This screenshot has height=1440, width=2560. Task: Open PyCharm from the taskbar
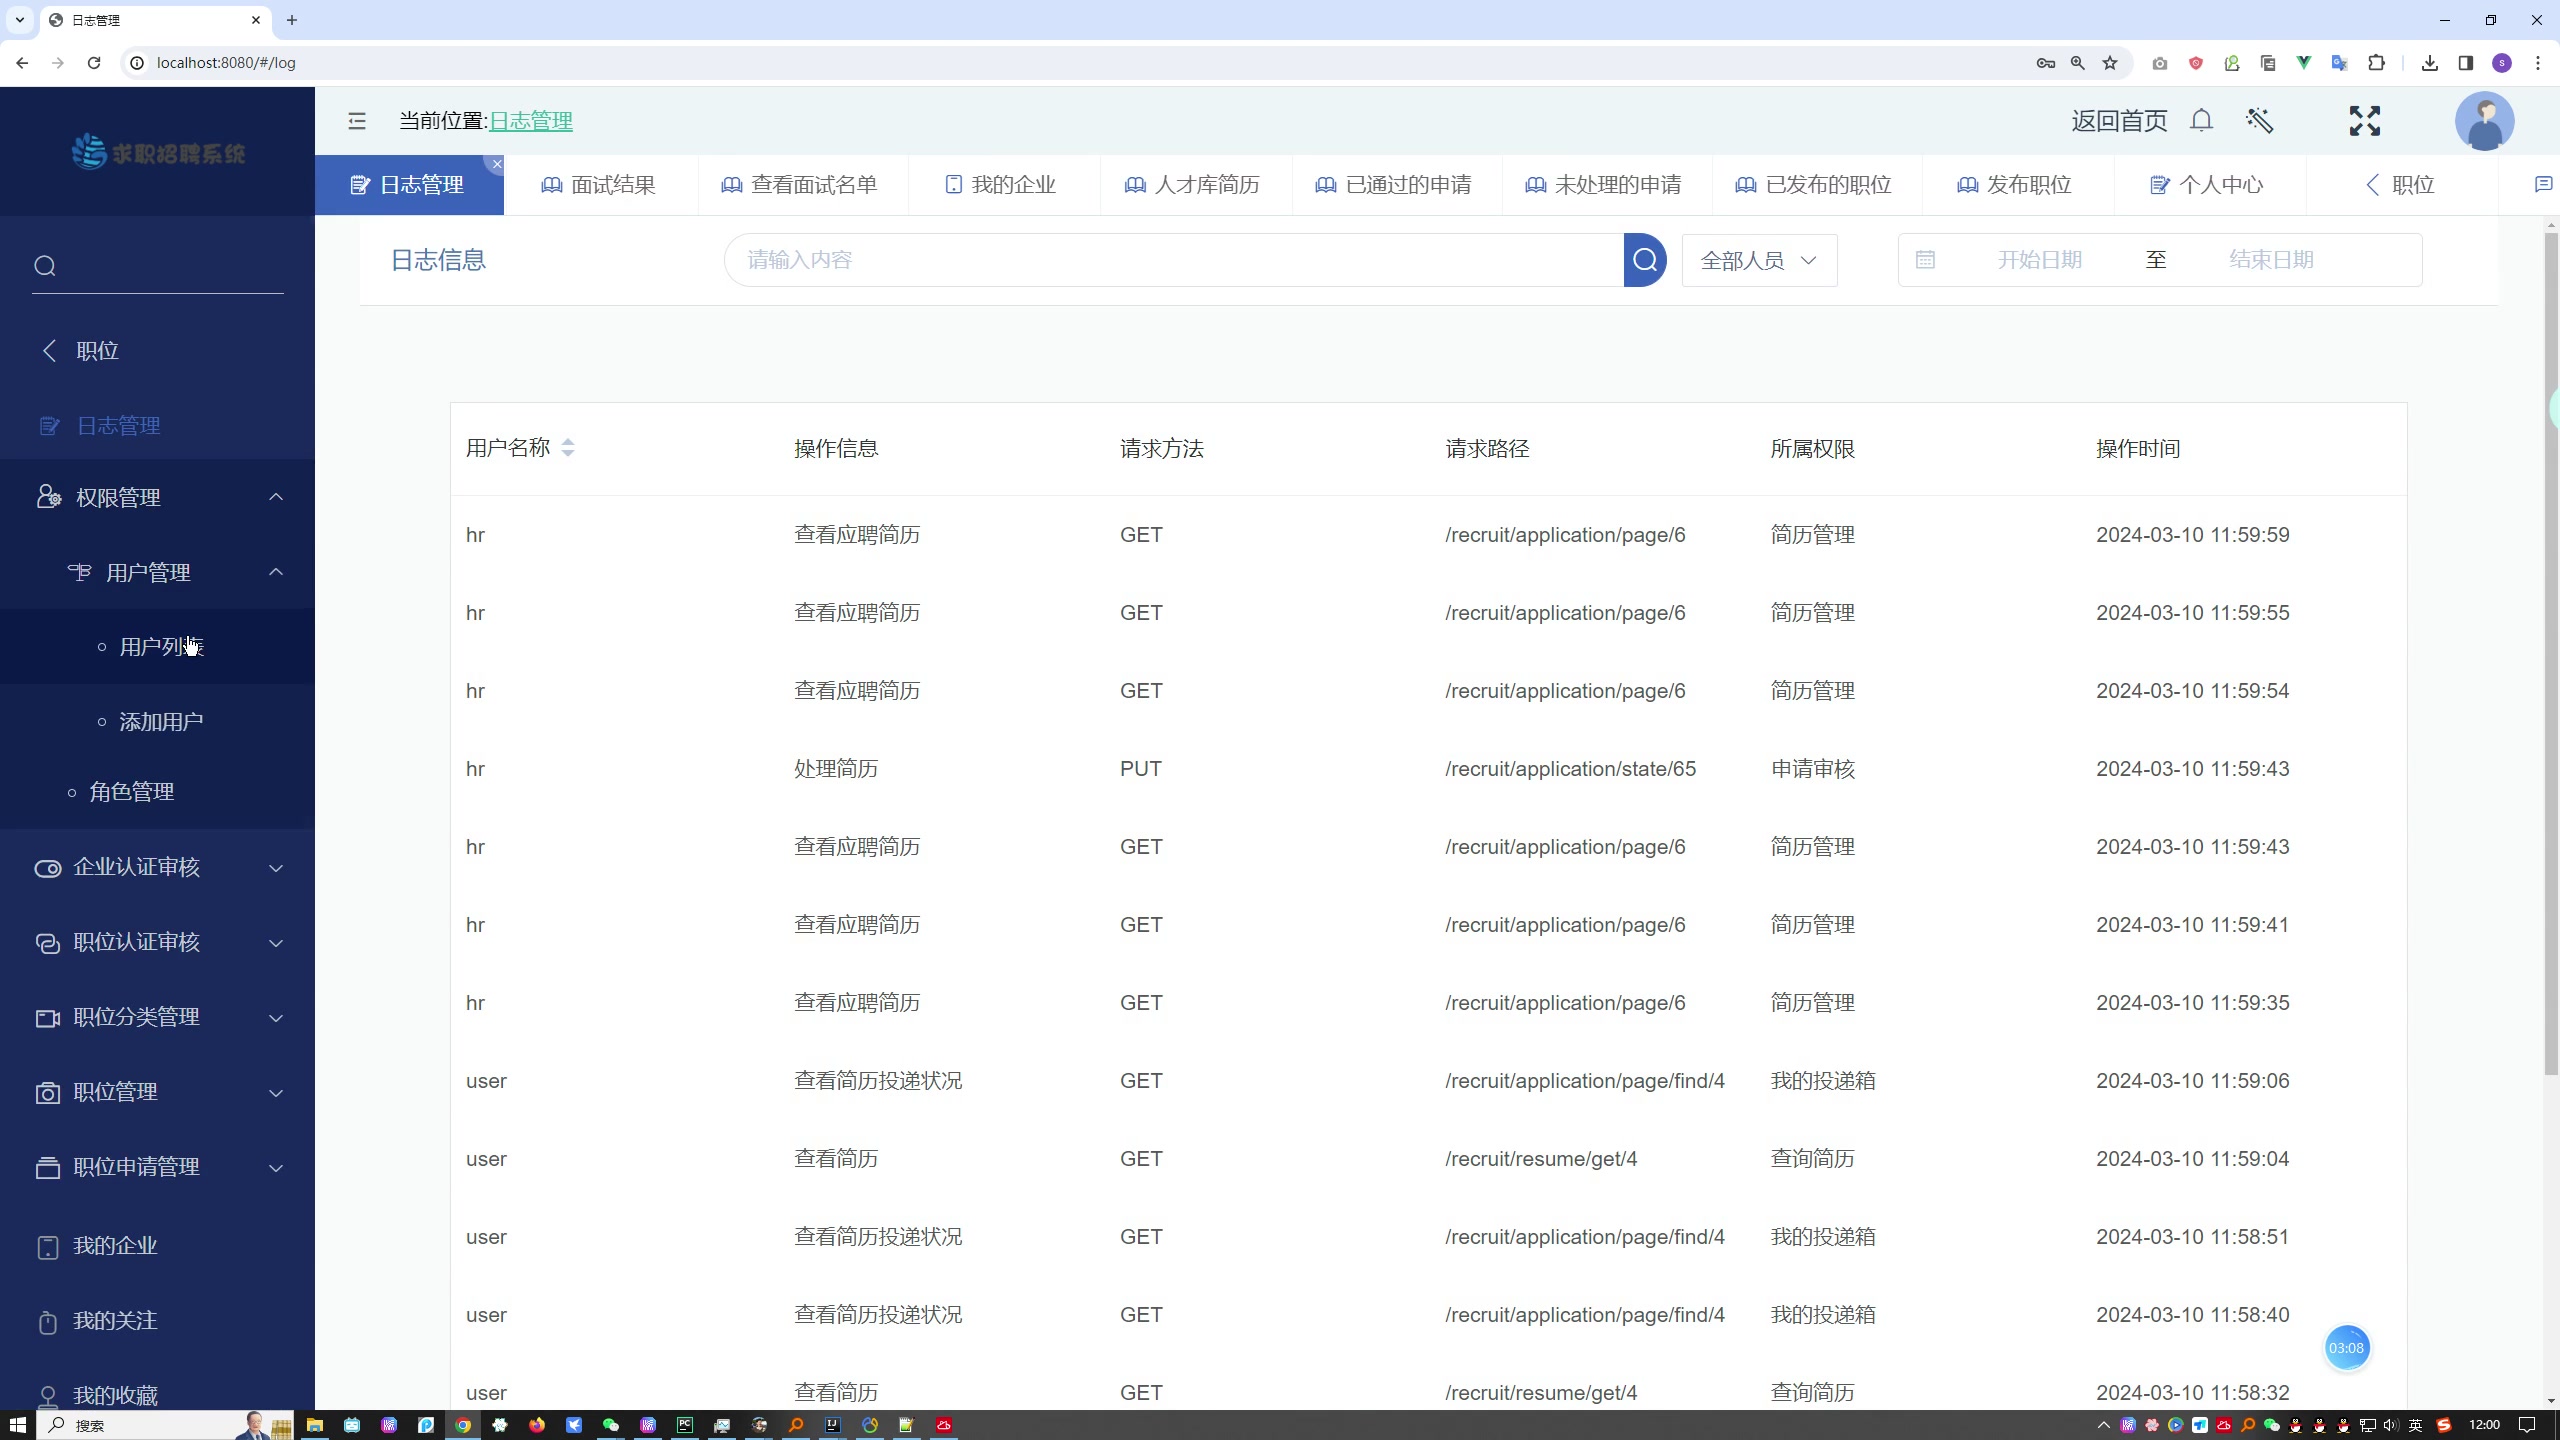[x=685, y=1425]
